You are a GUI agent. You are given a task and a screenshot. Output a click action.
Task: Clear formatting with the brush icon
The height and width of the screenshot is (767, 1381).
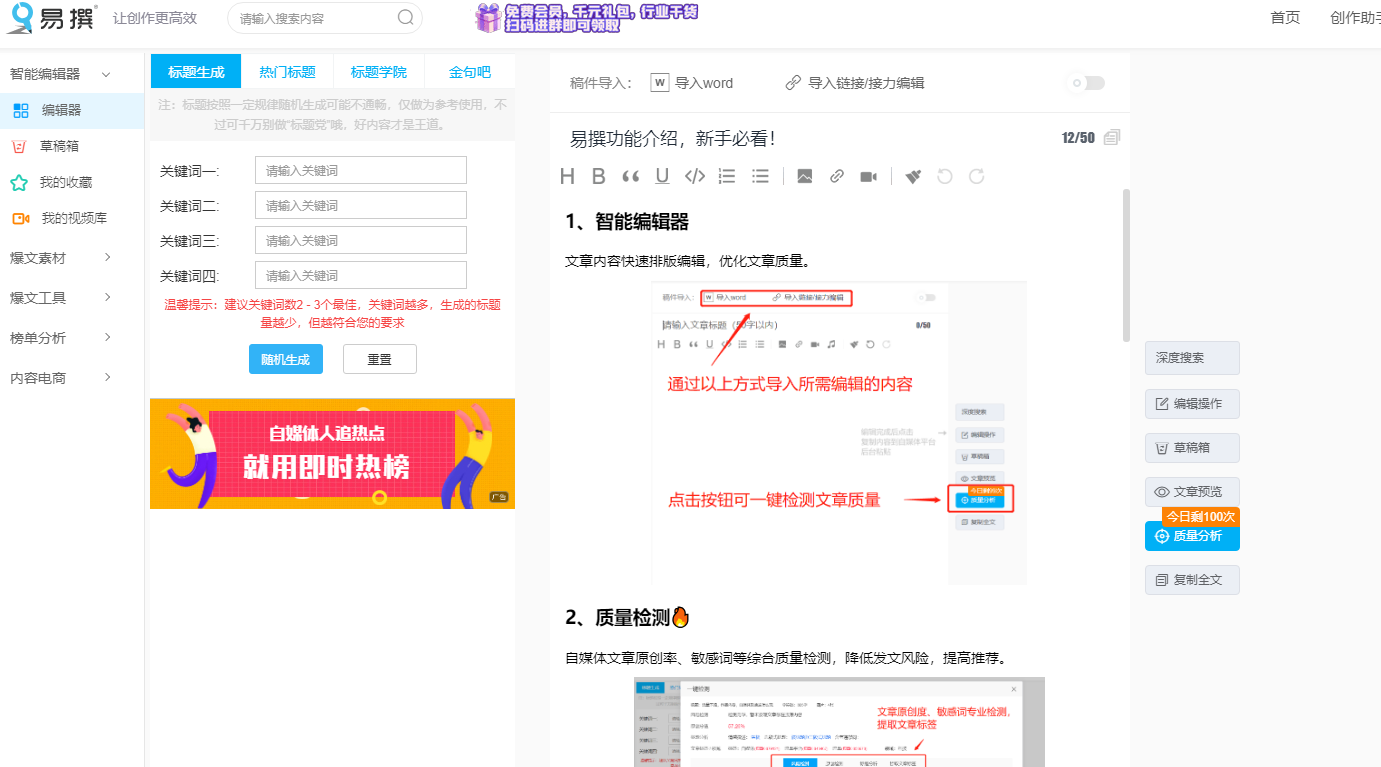912,176
